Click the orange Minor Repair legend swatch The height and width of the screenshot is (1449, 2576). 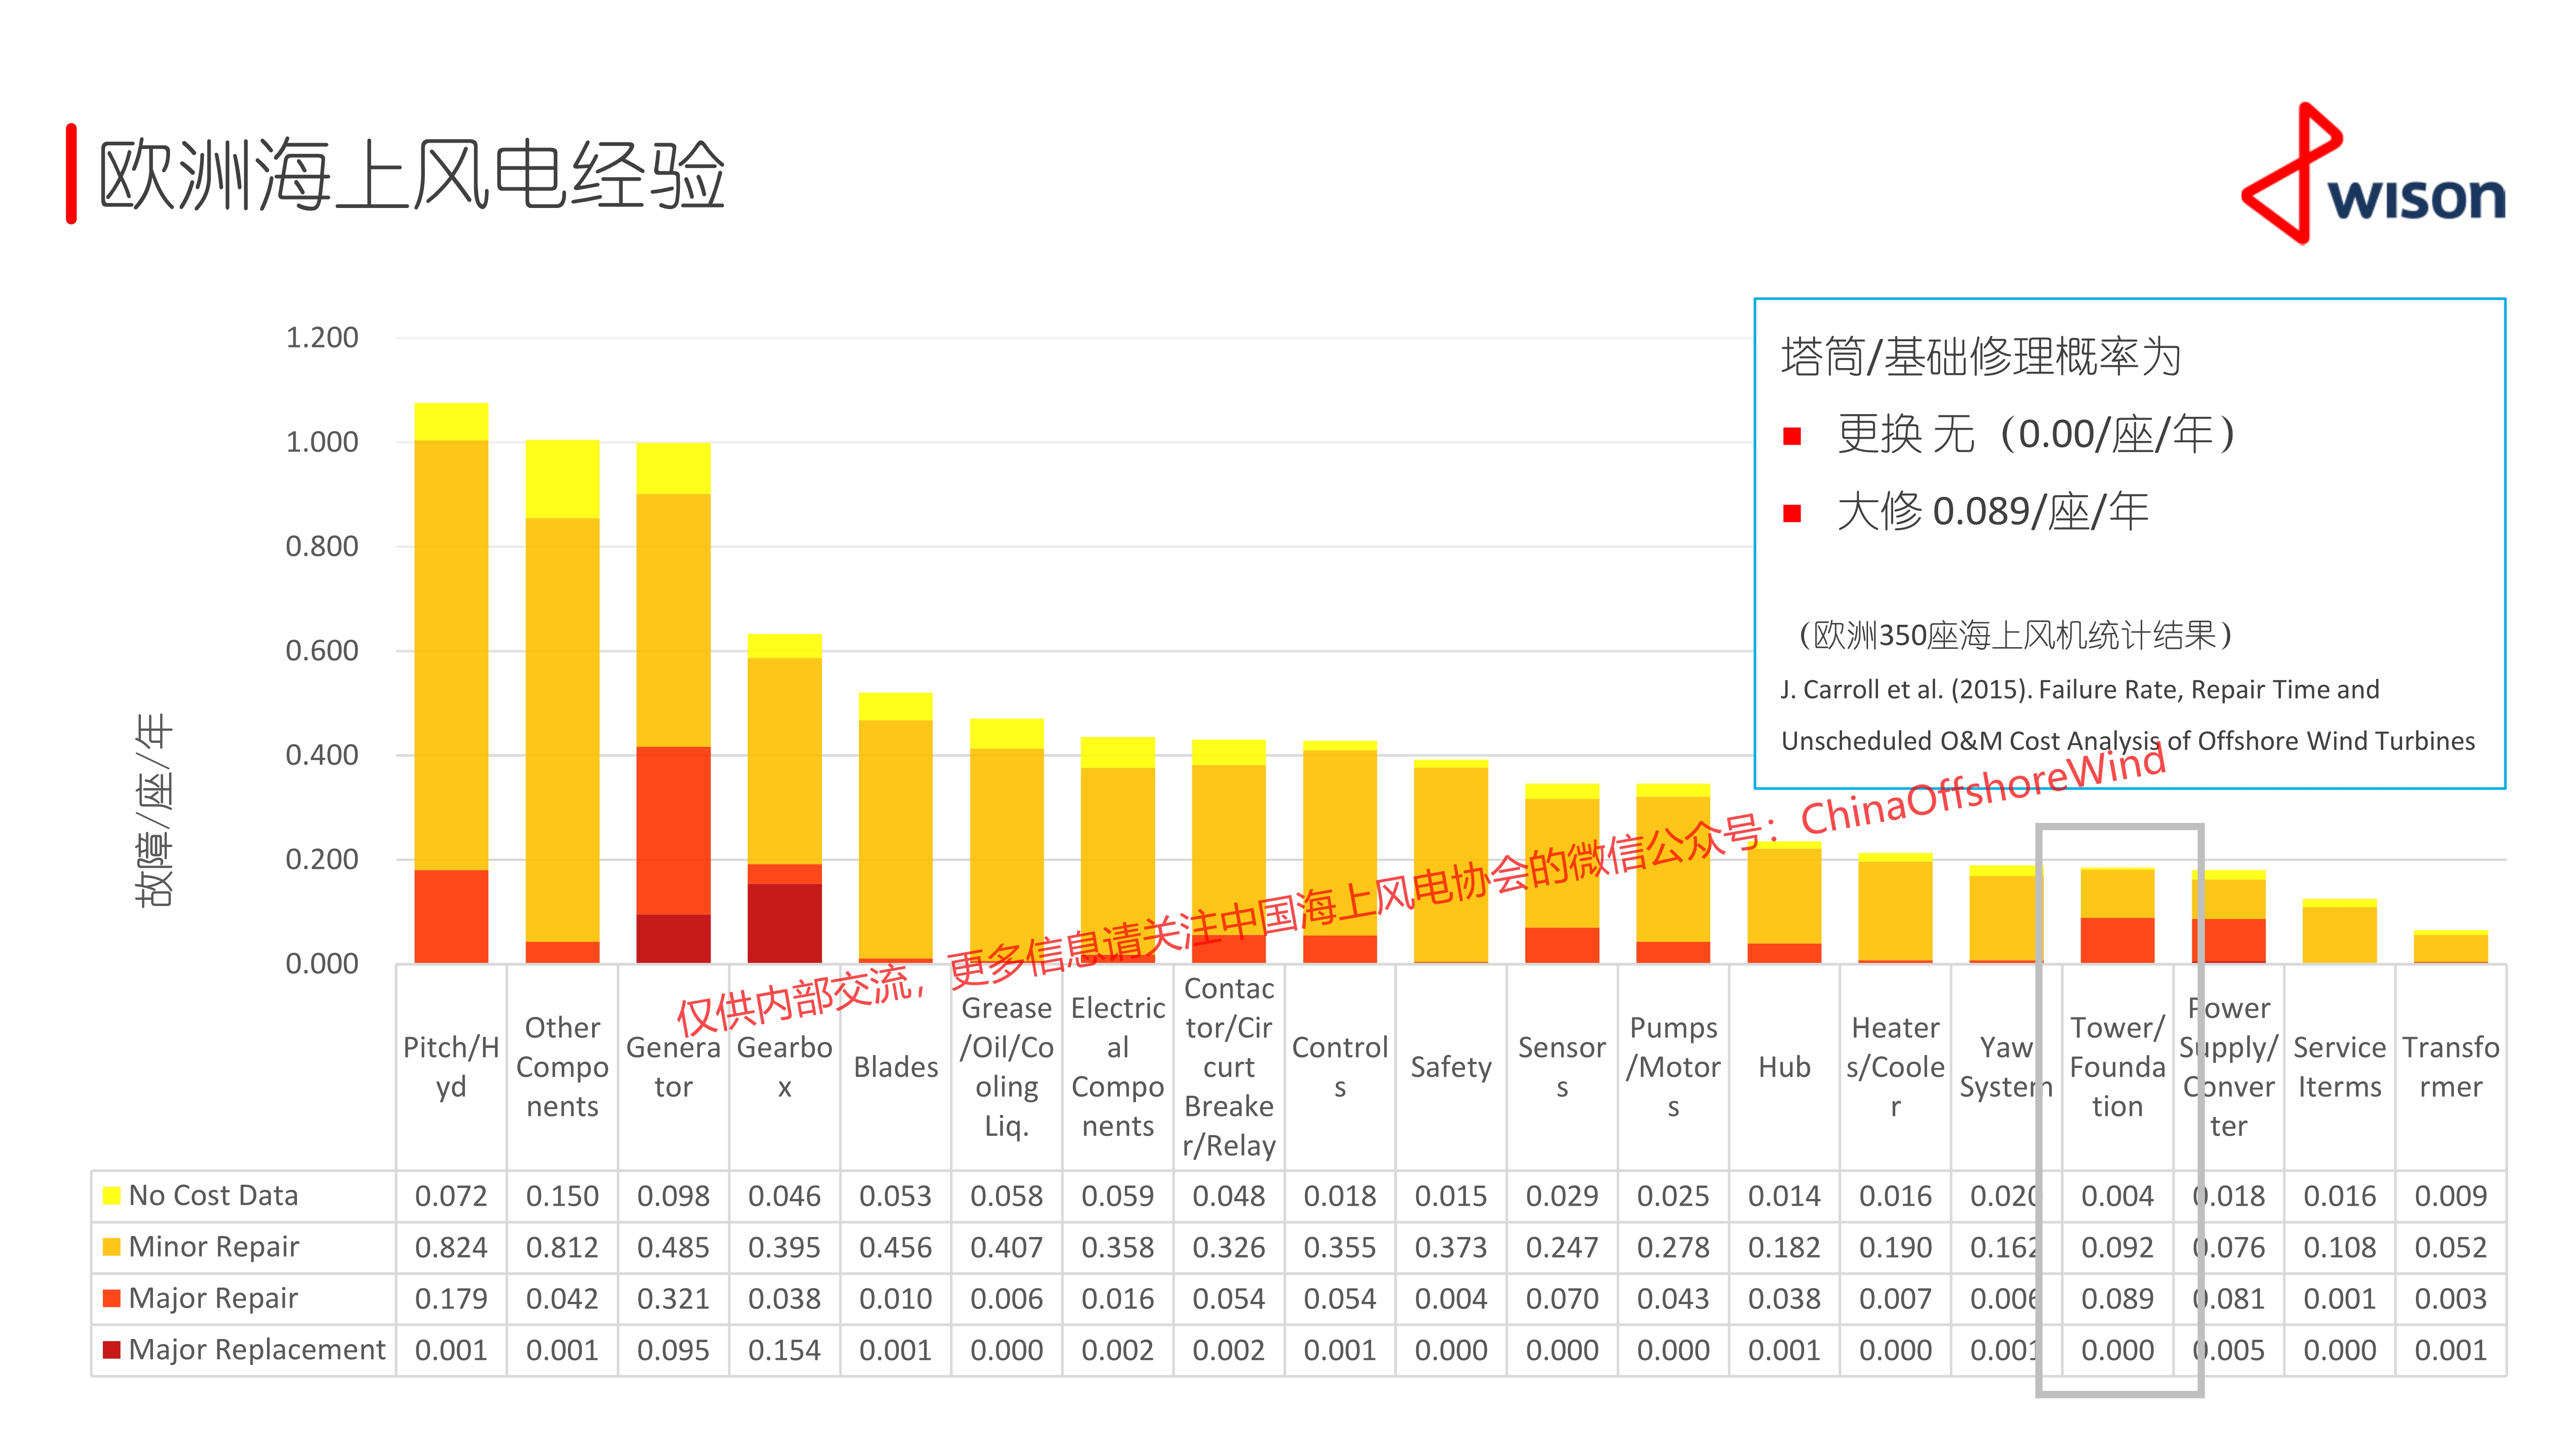click(x=112, y=1247)
